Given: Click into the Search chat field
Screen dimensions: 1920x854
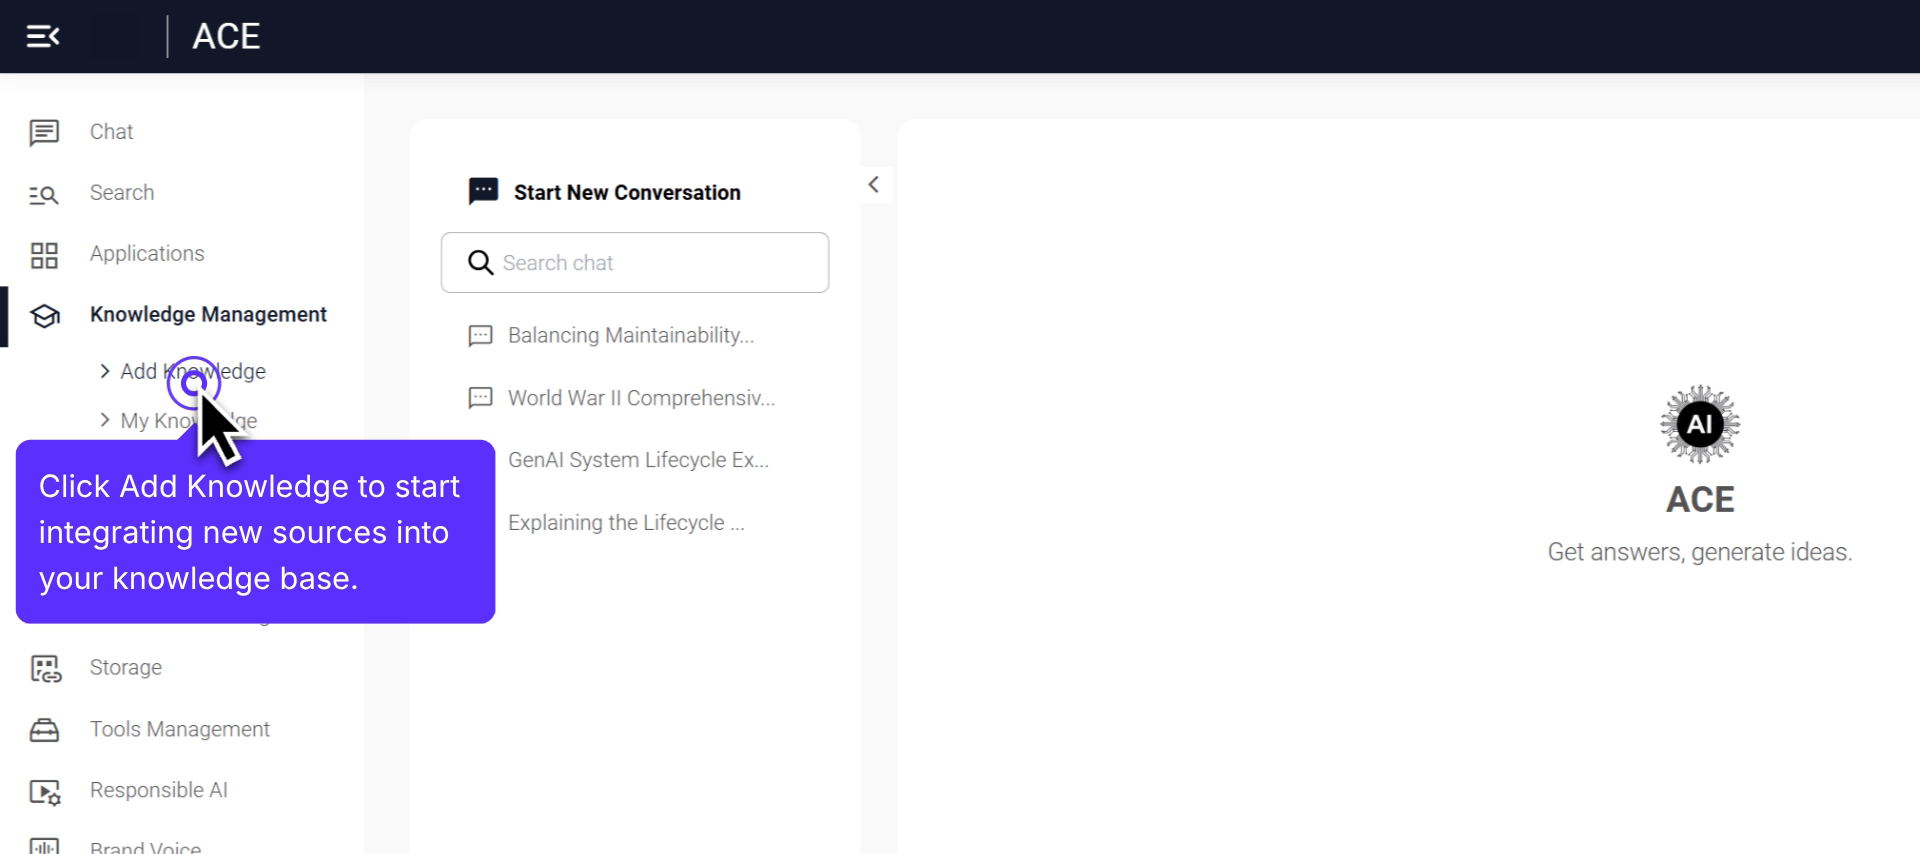Looking at the screenshot, I should click(650, 263).
